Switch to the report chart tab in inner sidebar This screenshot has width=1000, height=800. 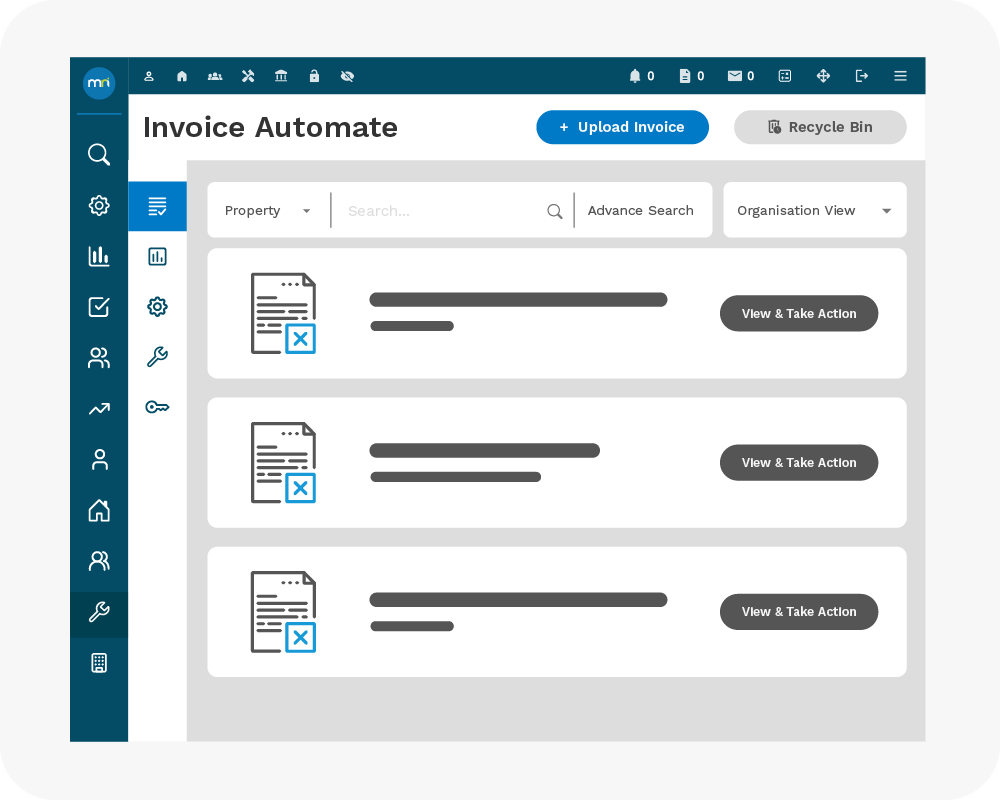pyautogui.click(x=157, y=257)
